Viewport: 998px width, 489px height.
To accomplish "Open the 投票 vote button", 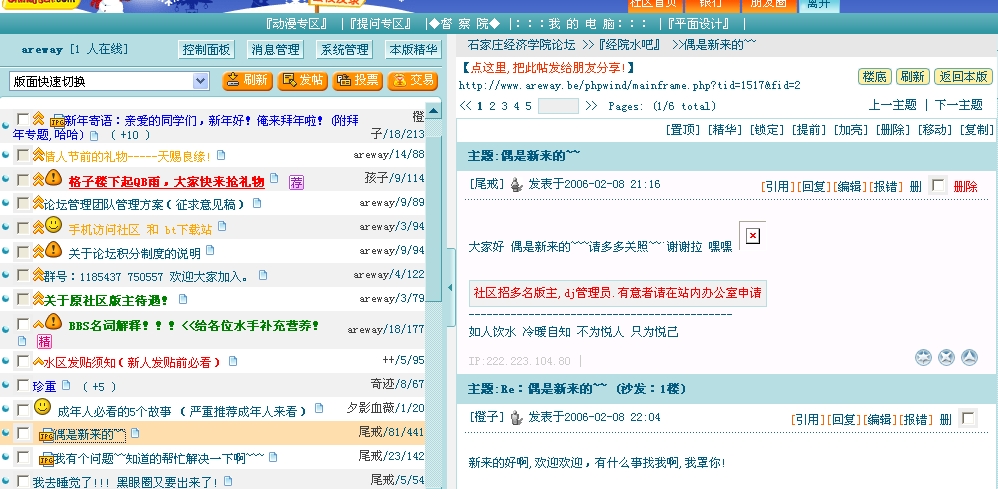I will pos(357,81).
